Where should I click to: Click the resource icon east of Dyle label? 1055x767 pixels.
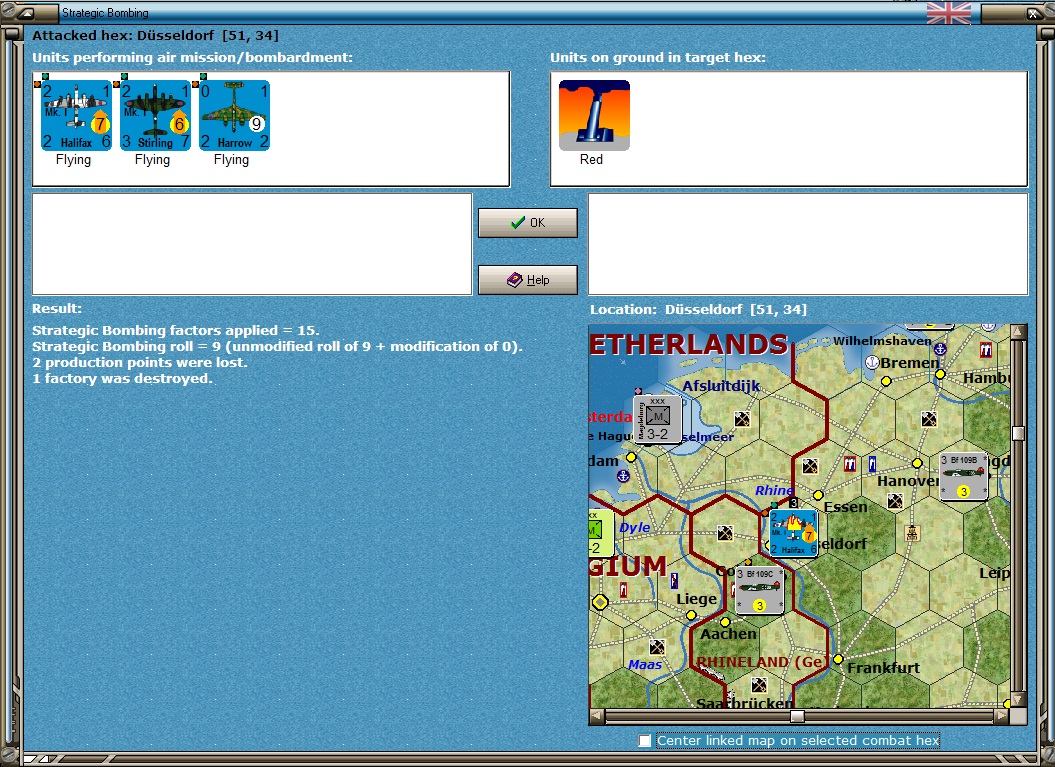pos(725,533)
